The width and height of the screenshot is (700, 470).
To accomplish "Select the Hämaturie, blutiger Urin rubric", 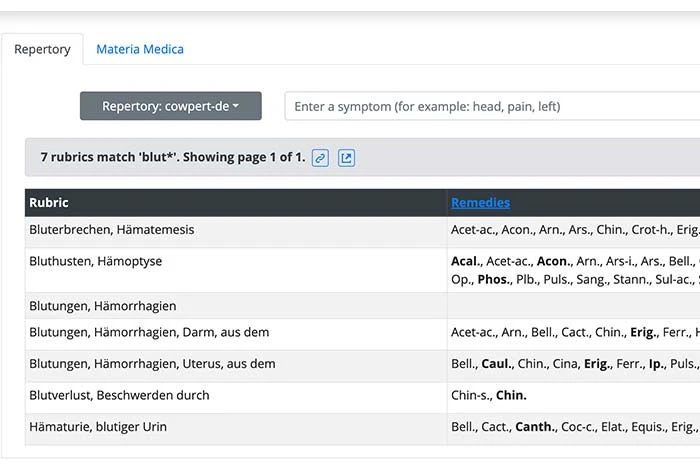I will click(98, 427).
